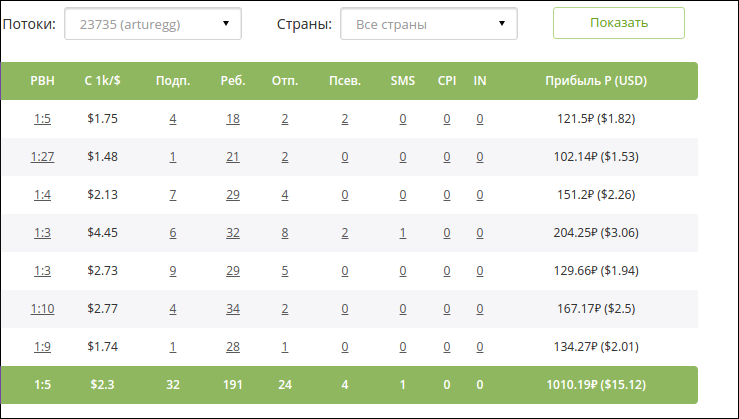This screenshot has width=739, height=419.
Task: Click rebill count 21 link
Action: click(x=233, y=156)
